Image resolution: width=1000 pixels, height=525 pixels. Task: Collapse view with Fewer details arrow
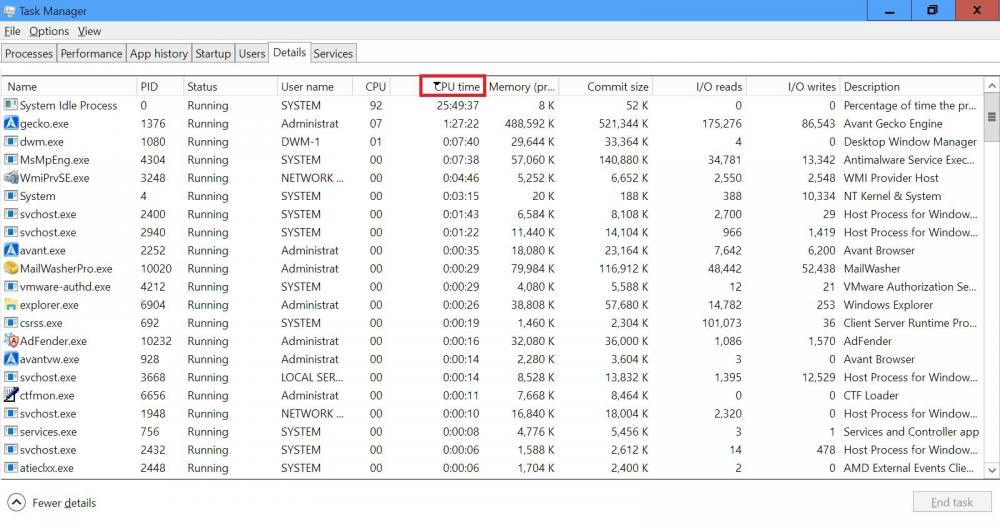coord(17,503)
